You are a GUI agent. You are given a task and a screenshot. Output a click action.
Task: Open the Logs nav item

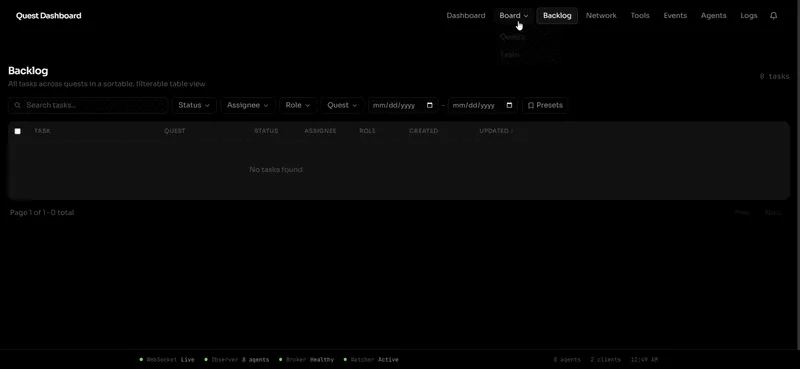point(748,16)
